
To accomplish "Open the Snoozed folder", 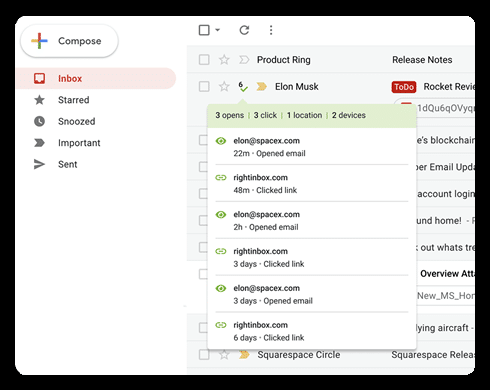I will tap(76, 121).
